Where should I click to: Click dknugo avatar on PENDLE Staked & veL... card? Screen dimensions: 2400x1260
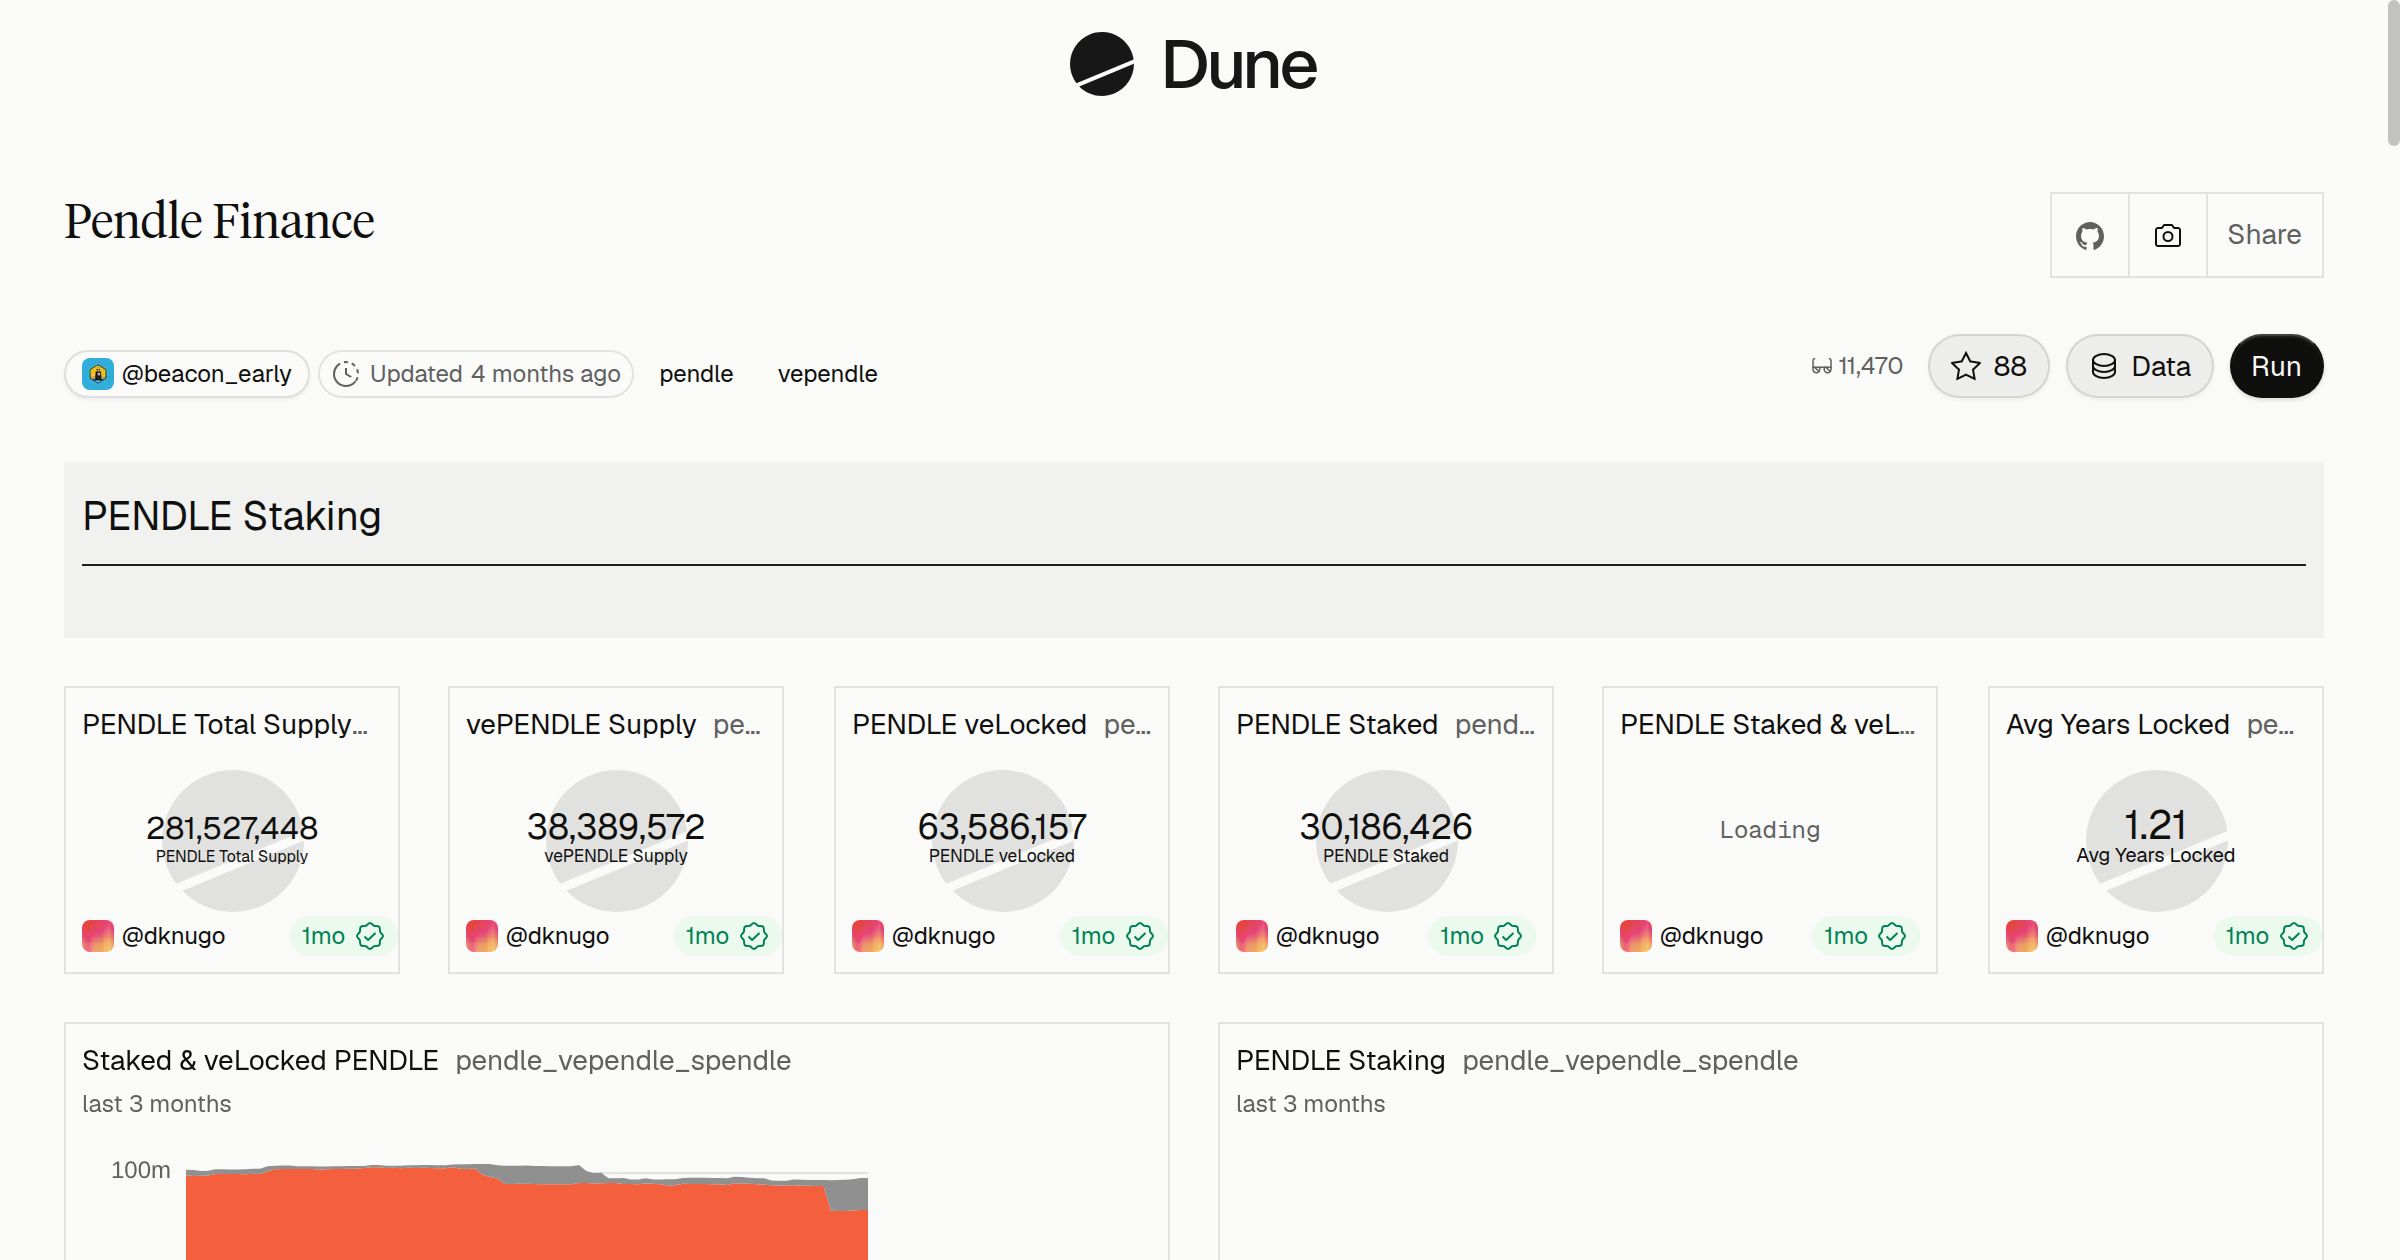[1636, 936]
